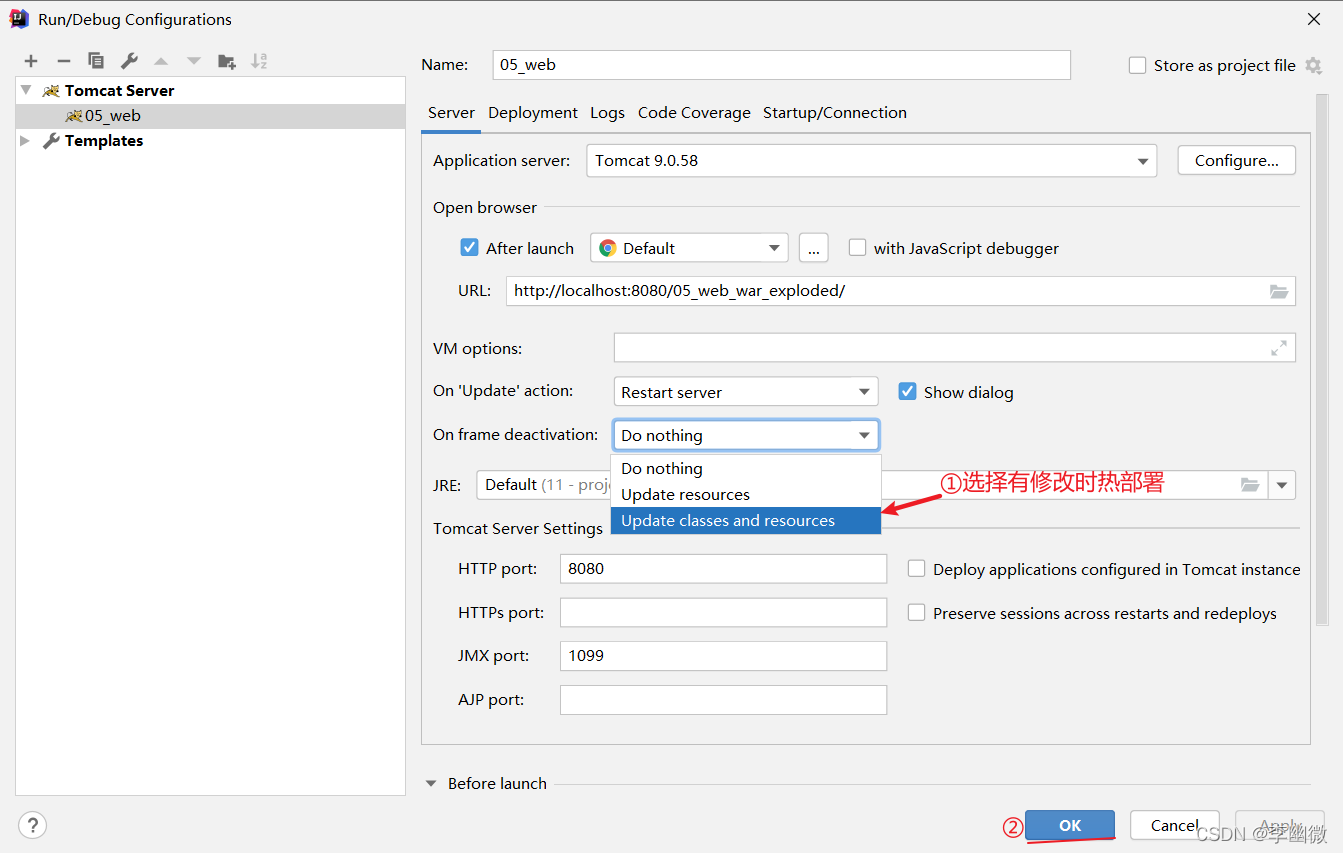
Task: Sort configurations alphabetically icon
Action: 259,61
